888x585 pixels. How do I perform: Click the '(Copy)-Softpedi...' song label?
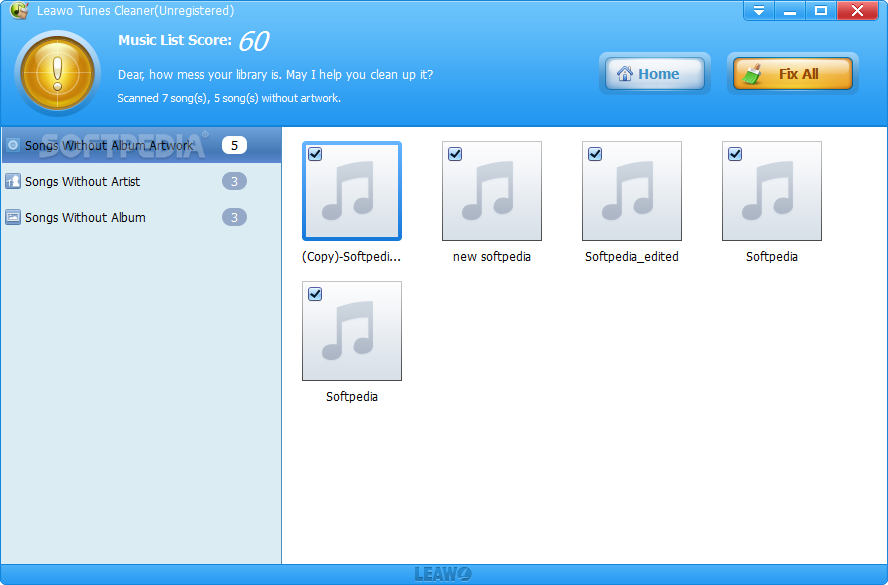[351, 257]
